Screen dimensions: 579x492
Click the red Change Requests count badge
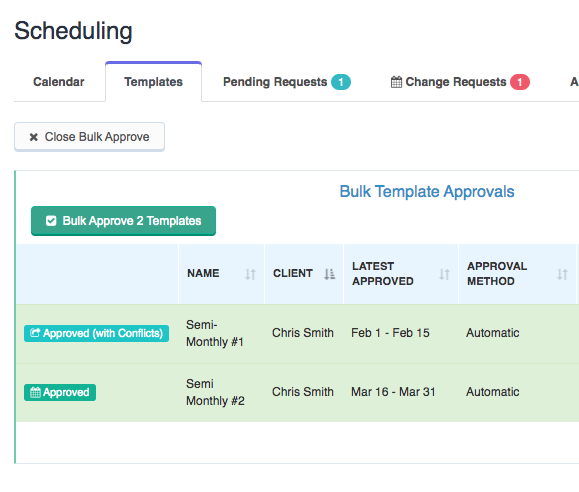(x=520, y=82)
